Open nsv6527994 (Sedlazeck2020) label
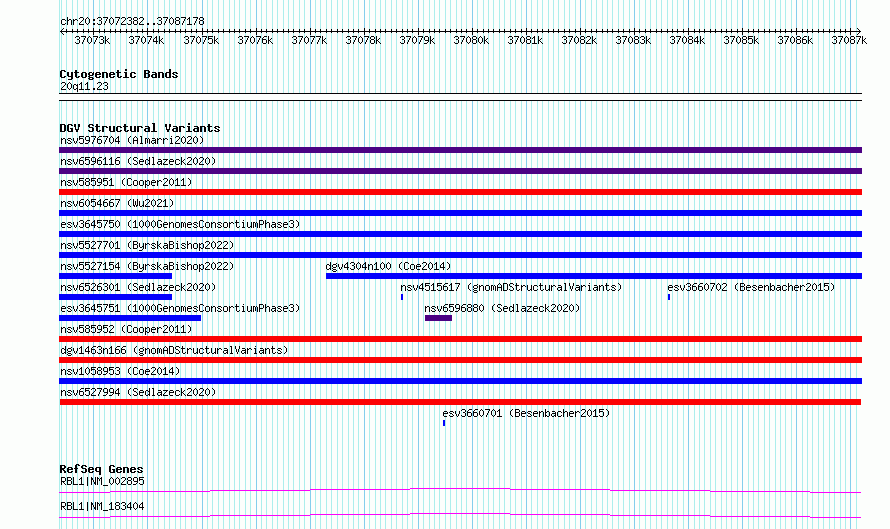890x529 pixels. coord(138,392)
